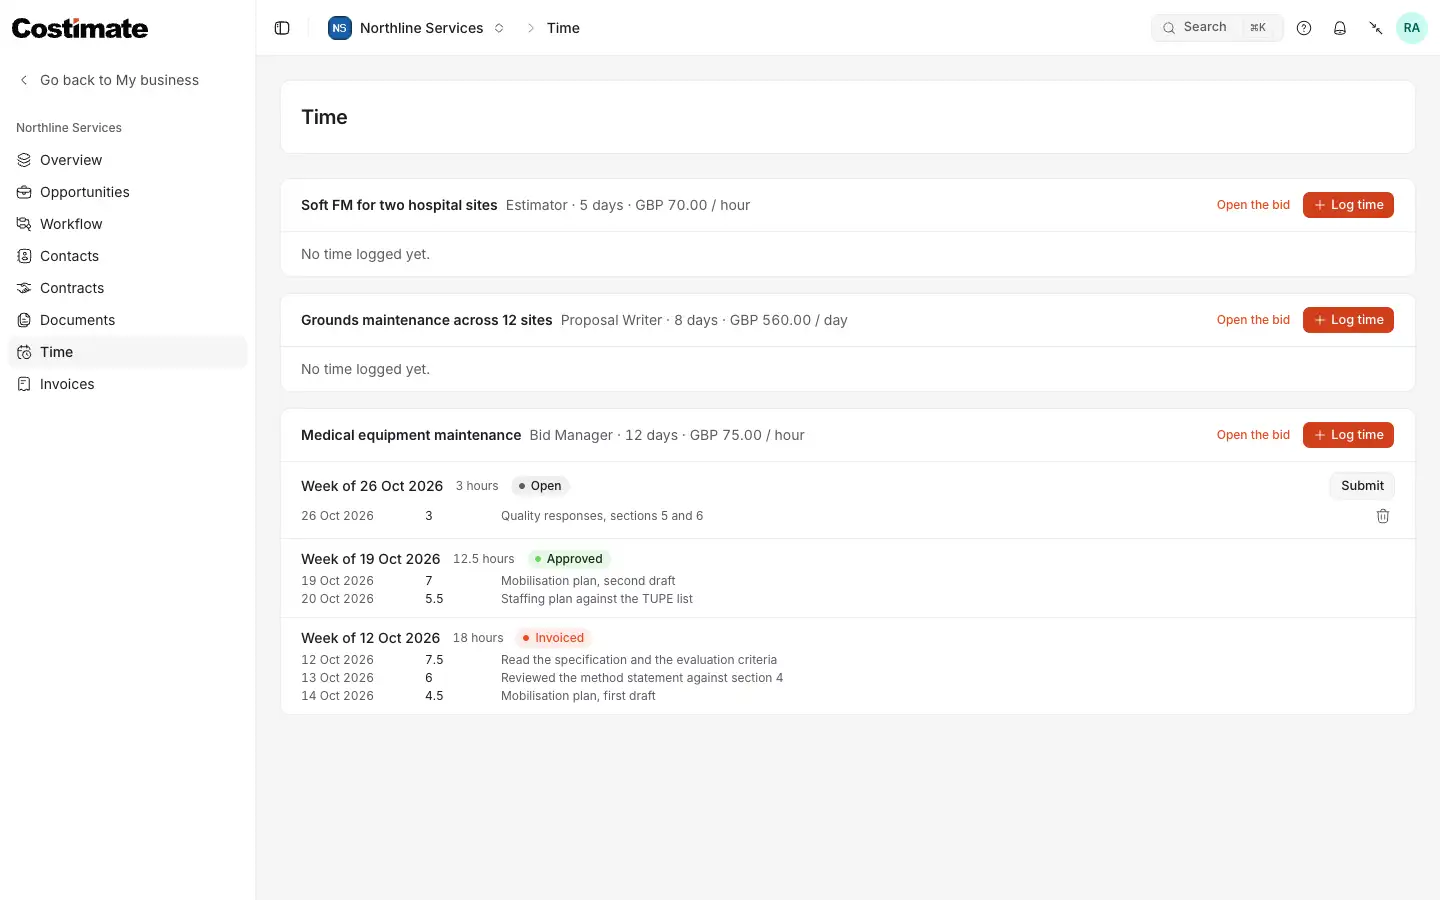Focus the Search field
The width and height of the screenshot is (1440, 900).
(x=1217, y=28)
